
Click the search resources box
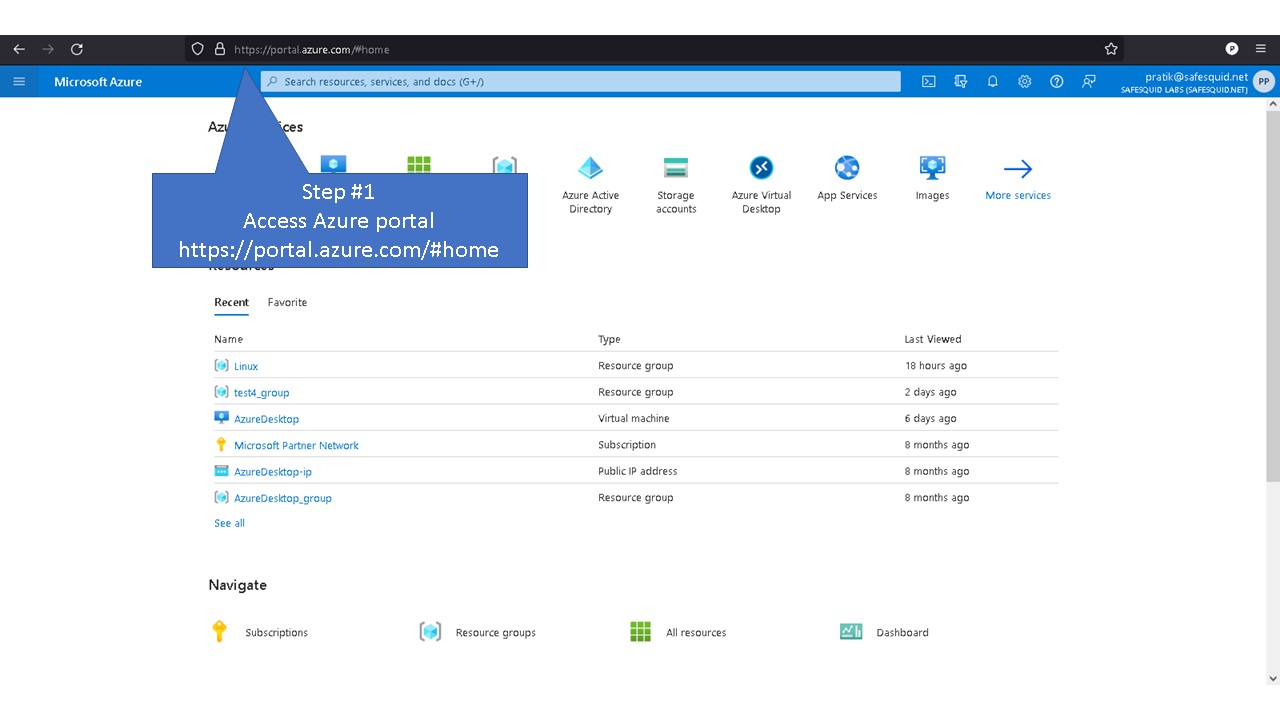click(x=581, y=82)
